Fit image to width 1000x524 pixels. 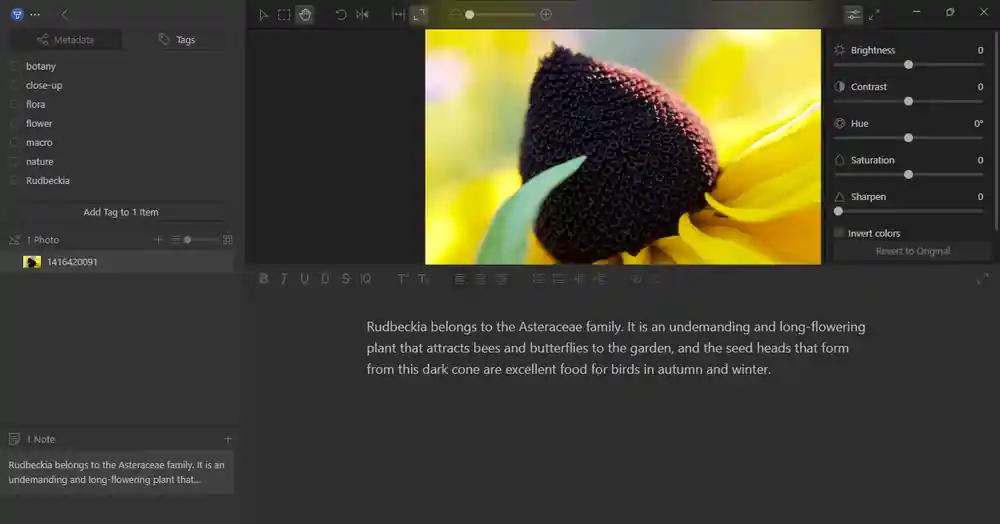click(398, 15)
